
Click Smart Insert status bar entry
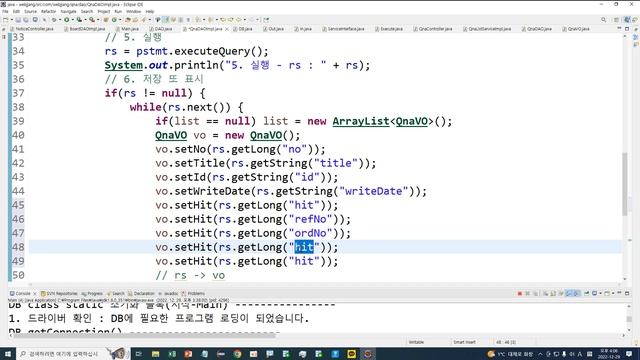464,342
